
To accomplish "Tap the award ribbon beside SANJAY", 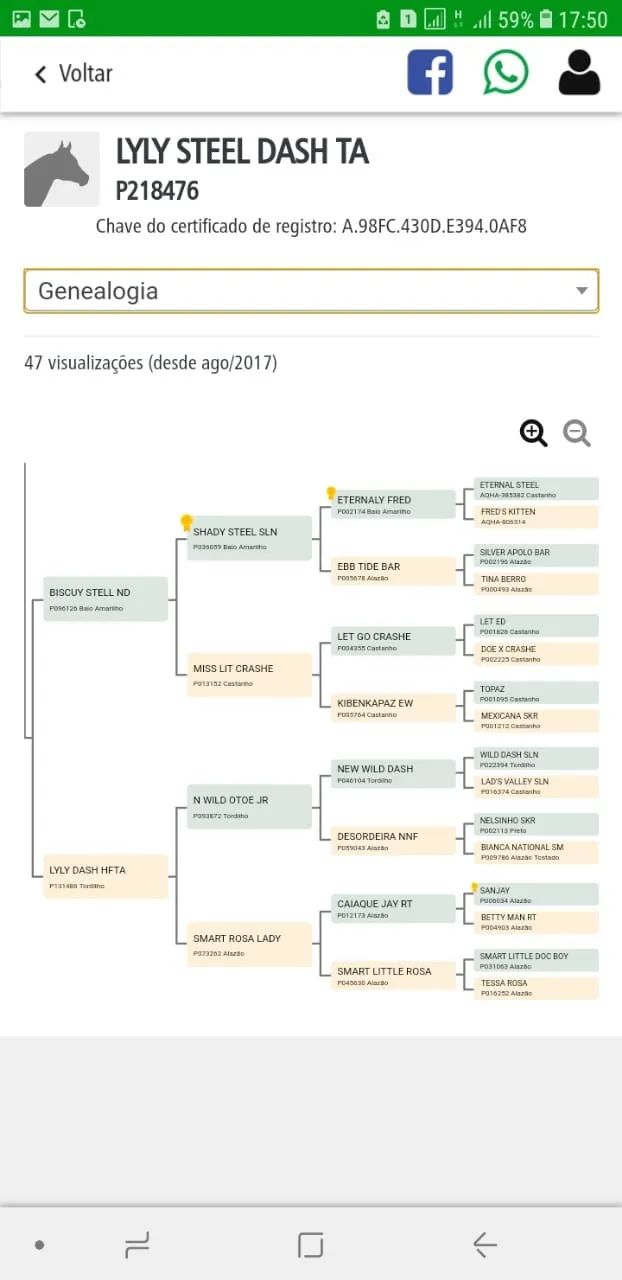I will tap(474, 888).
